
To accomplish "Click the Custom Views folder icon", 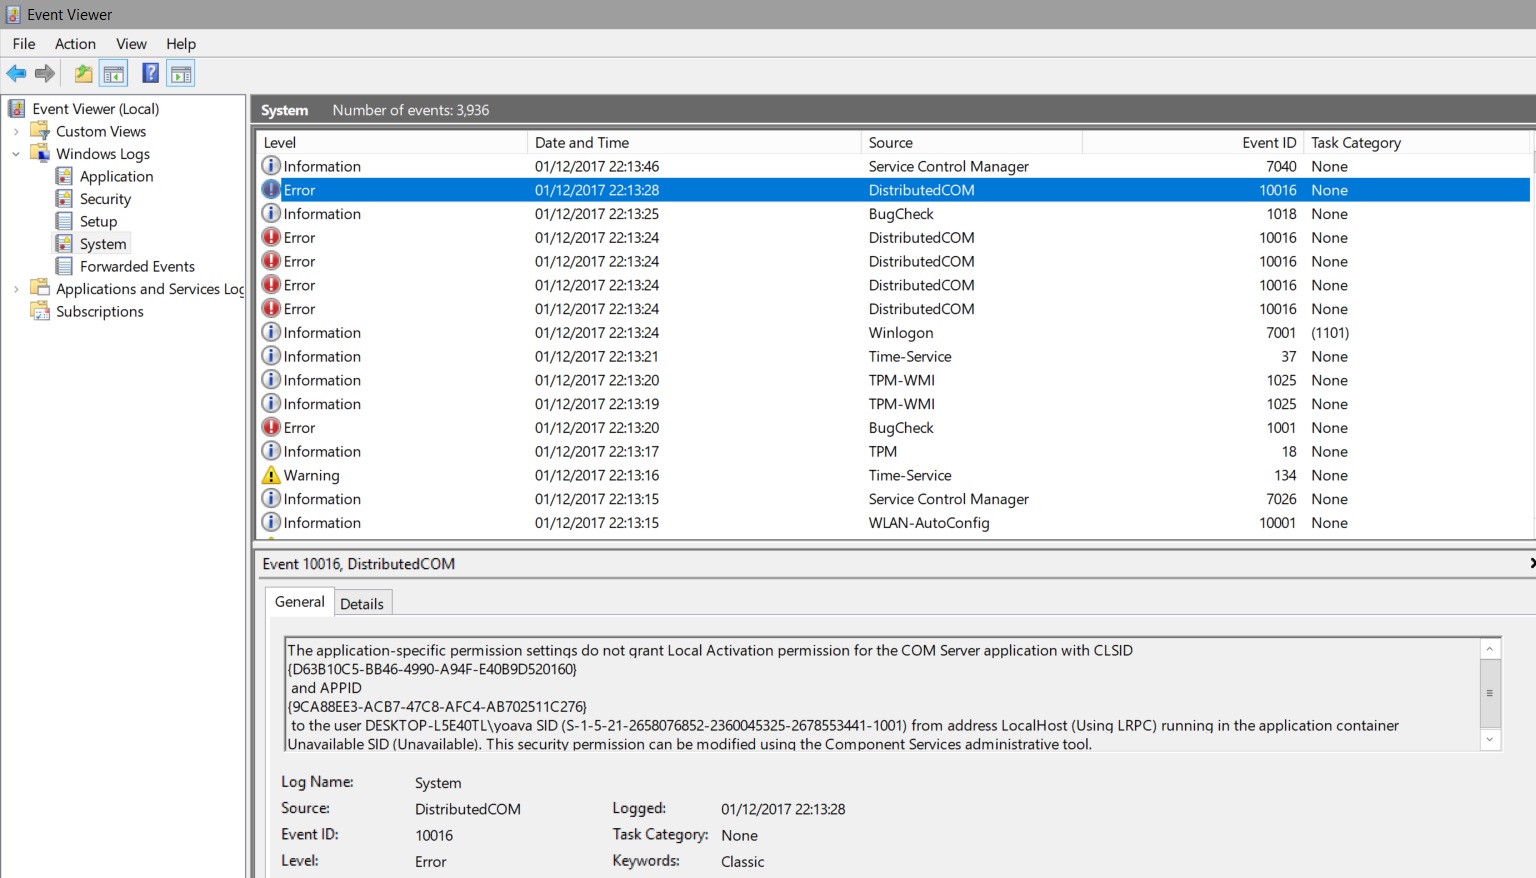I will pos(40,131).
